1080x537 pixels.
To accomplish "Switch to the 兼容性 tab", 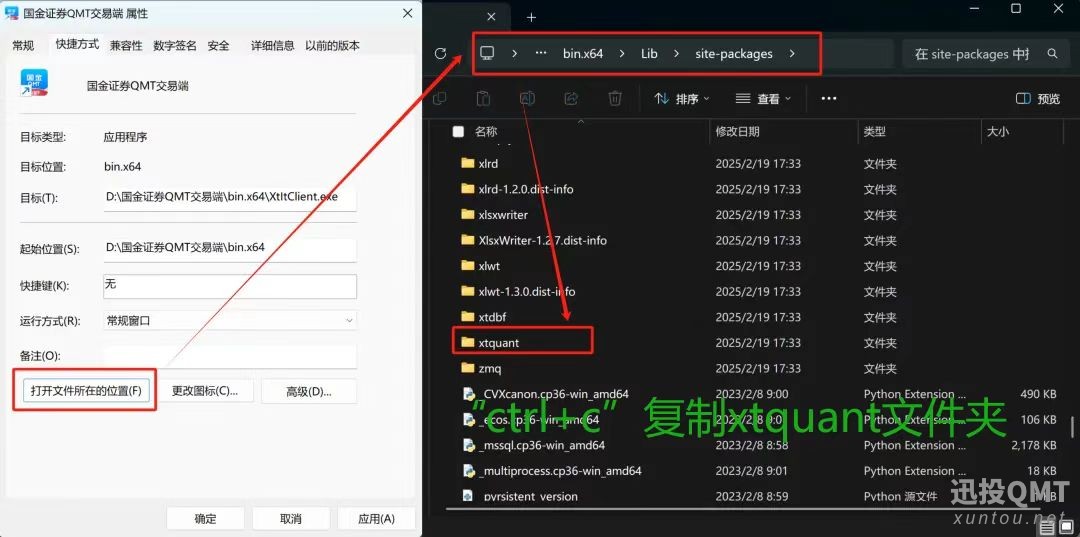I will 126,45.
